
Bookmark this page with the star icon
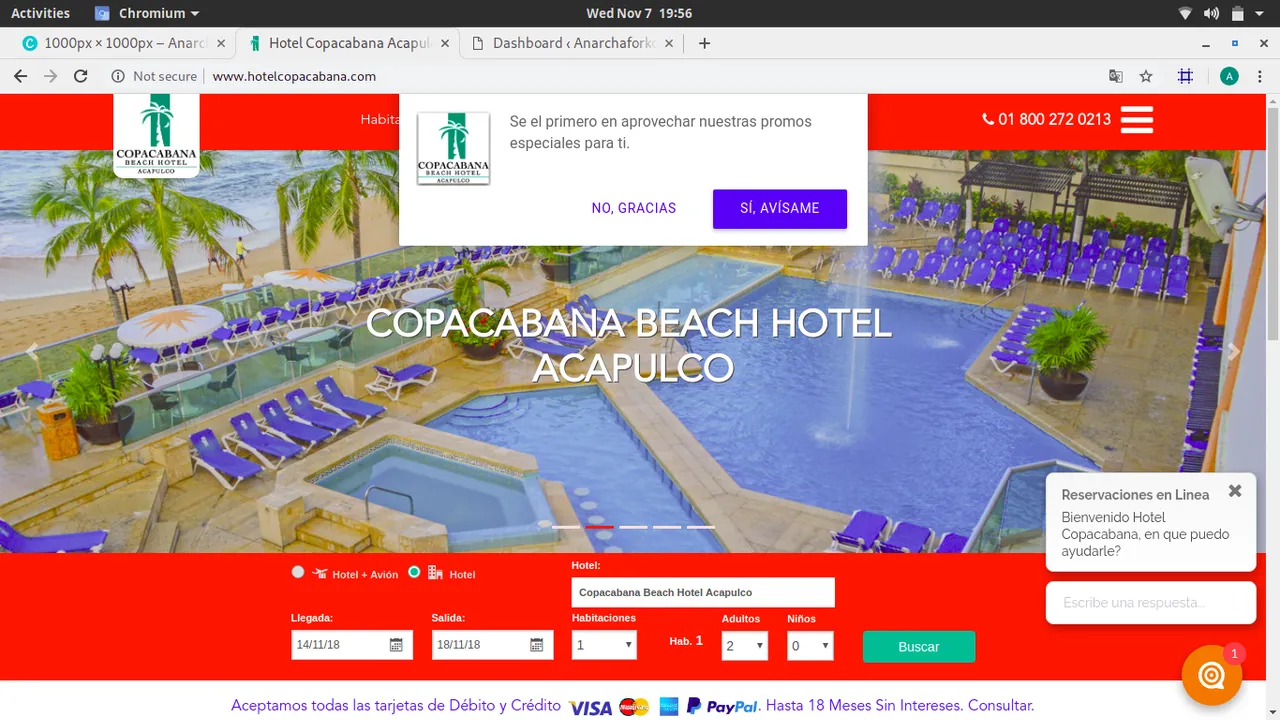click(1146, 76)
